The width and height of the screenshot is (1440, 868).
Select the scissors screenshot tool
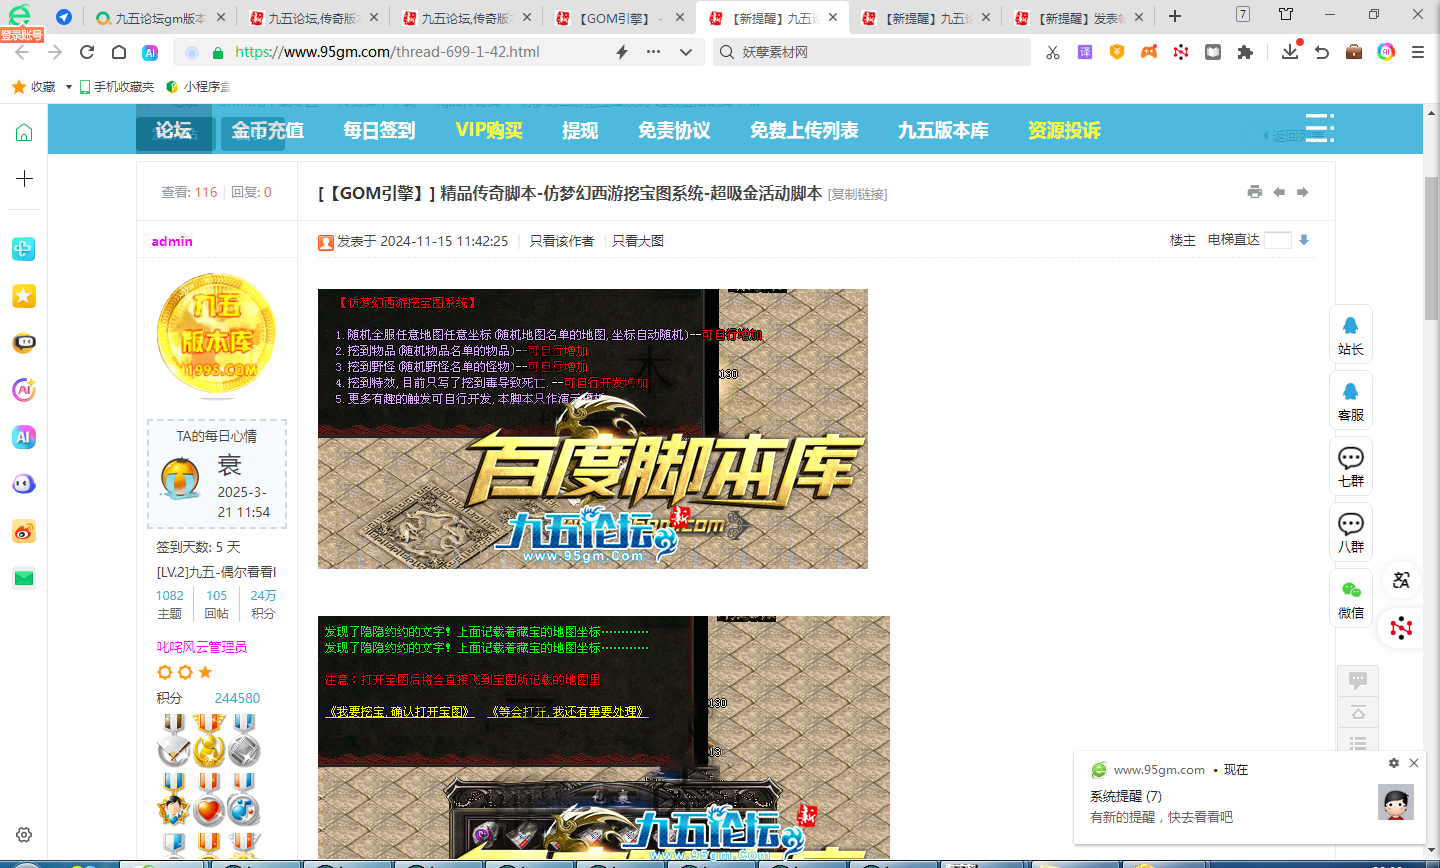1053,52
